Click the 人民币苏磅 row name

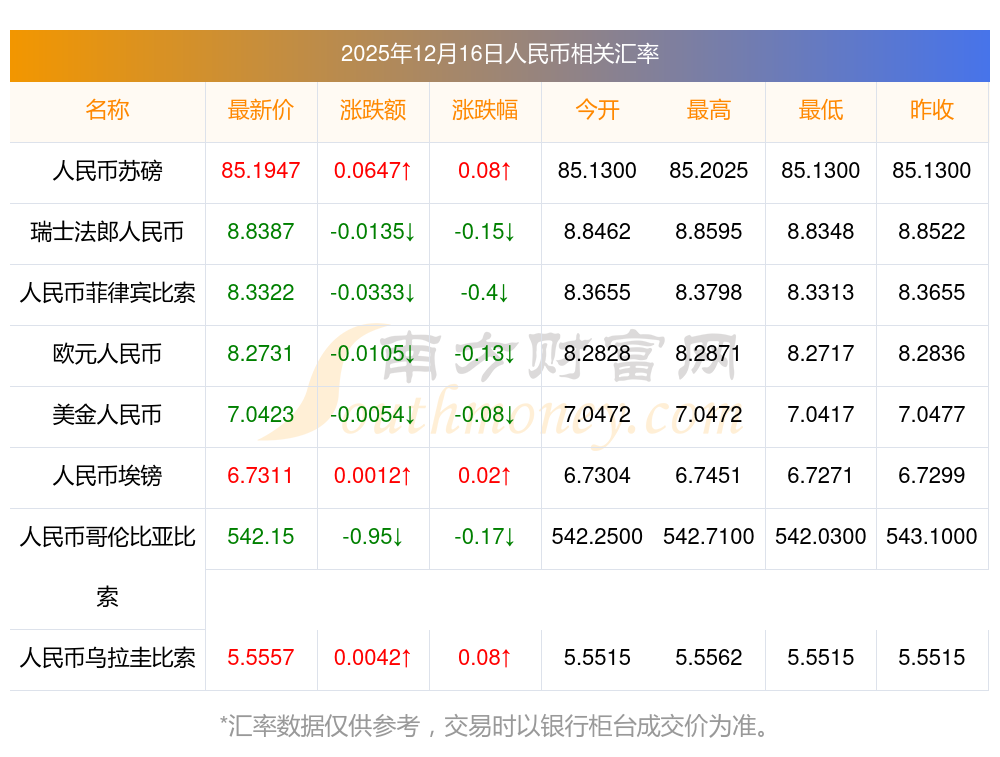tap(107, 171)
